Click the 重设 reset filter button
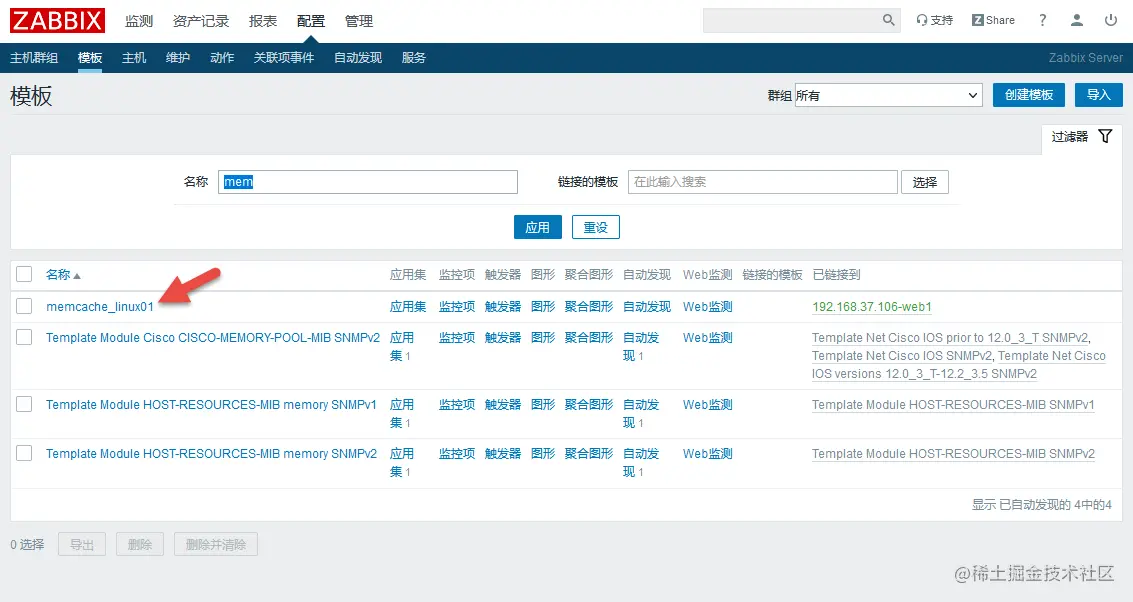 (x=595, y=227)
